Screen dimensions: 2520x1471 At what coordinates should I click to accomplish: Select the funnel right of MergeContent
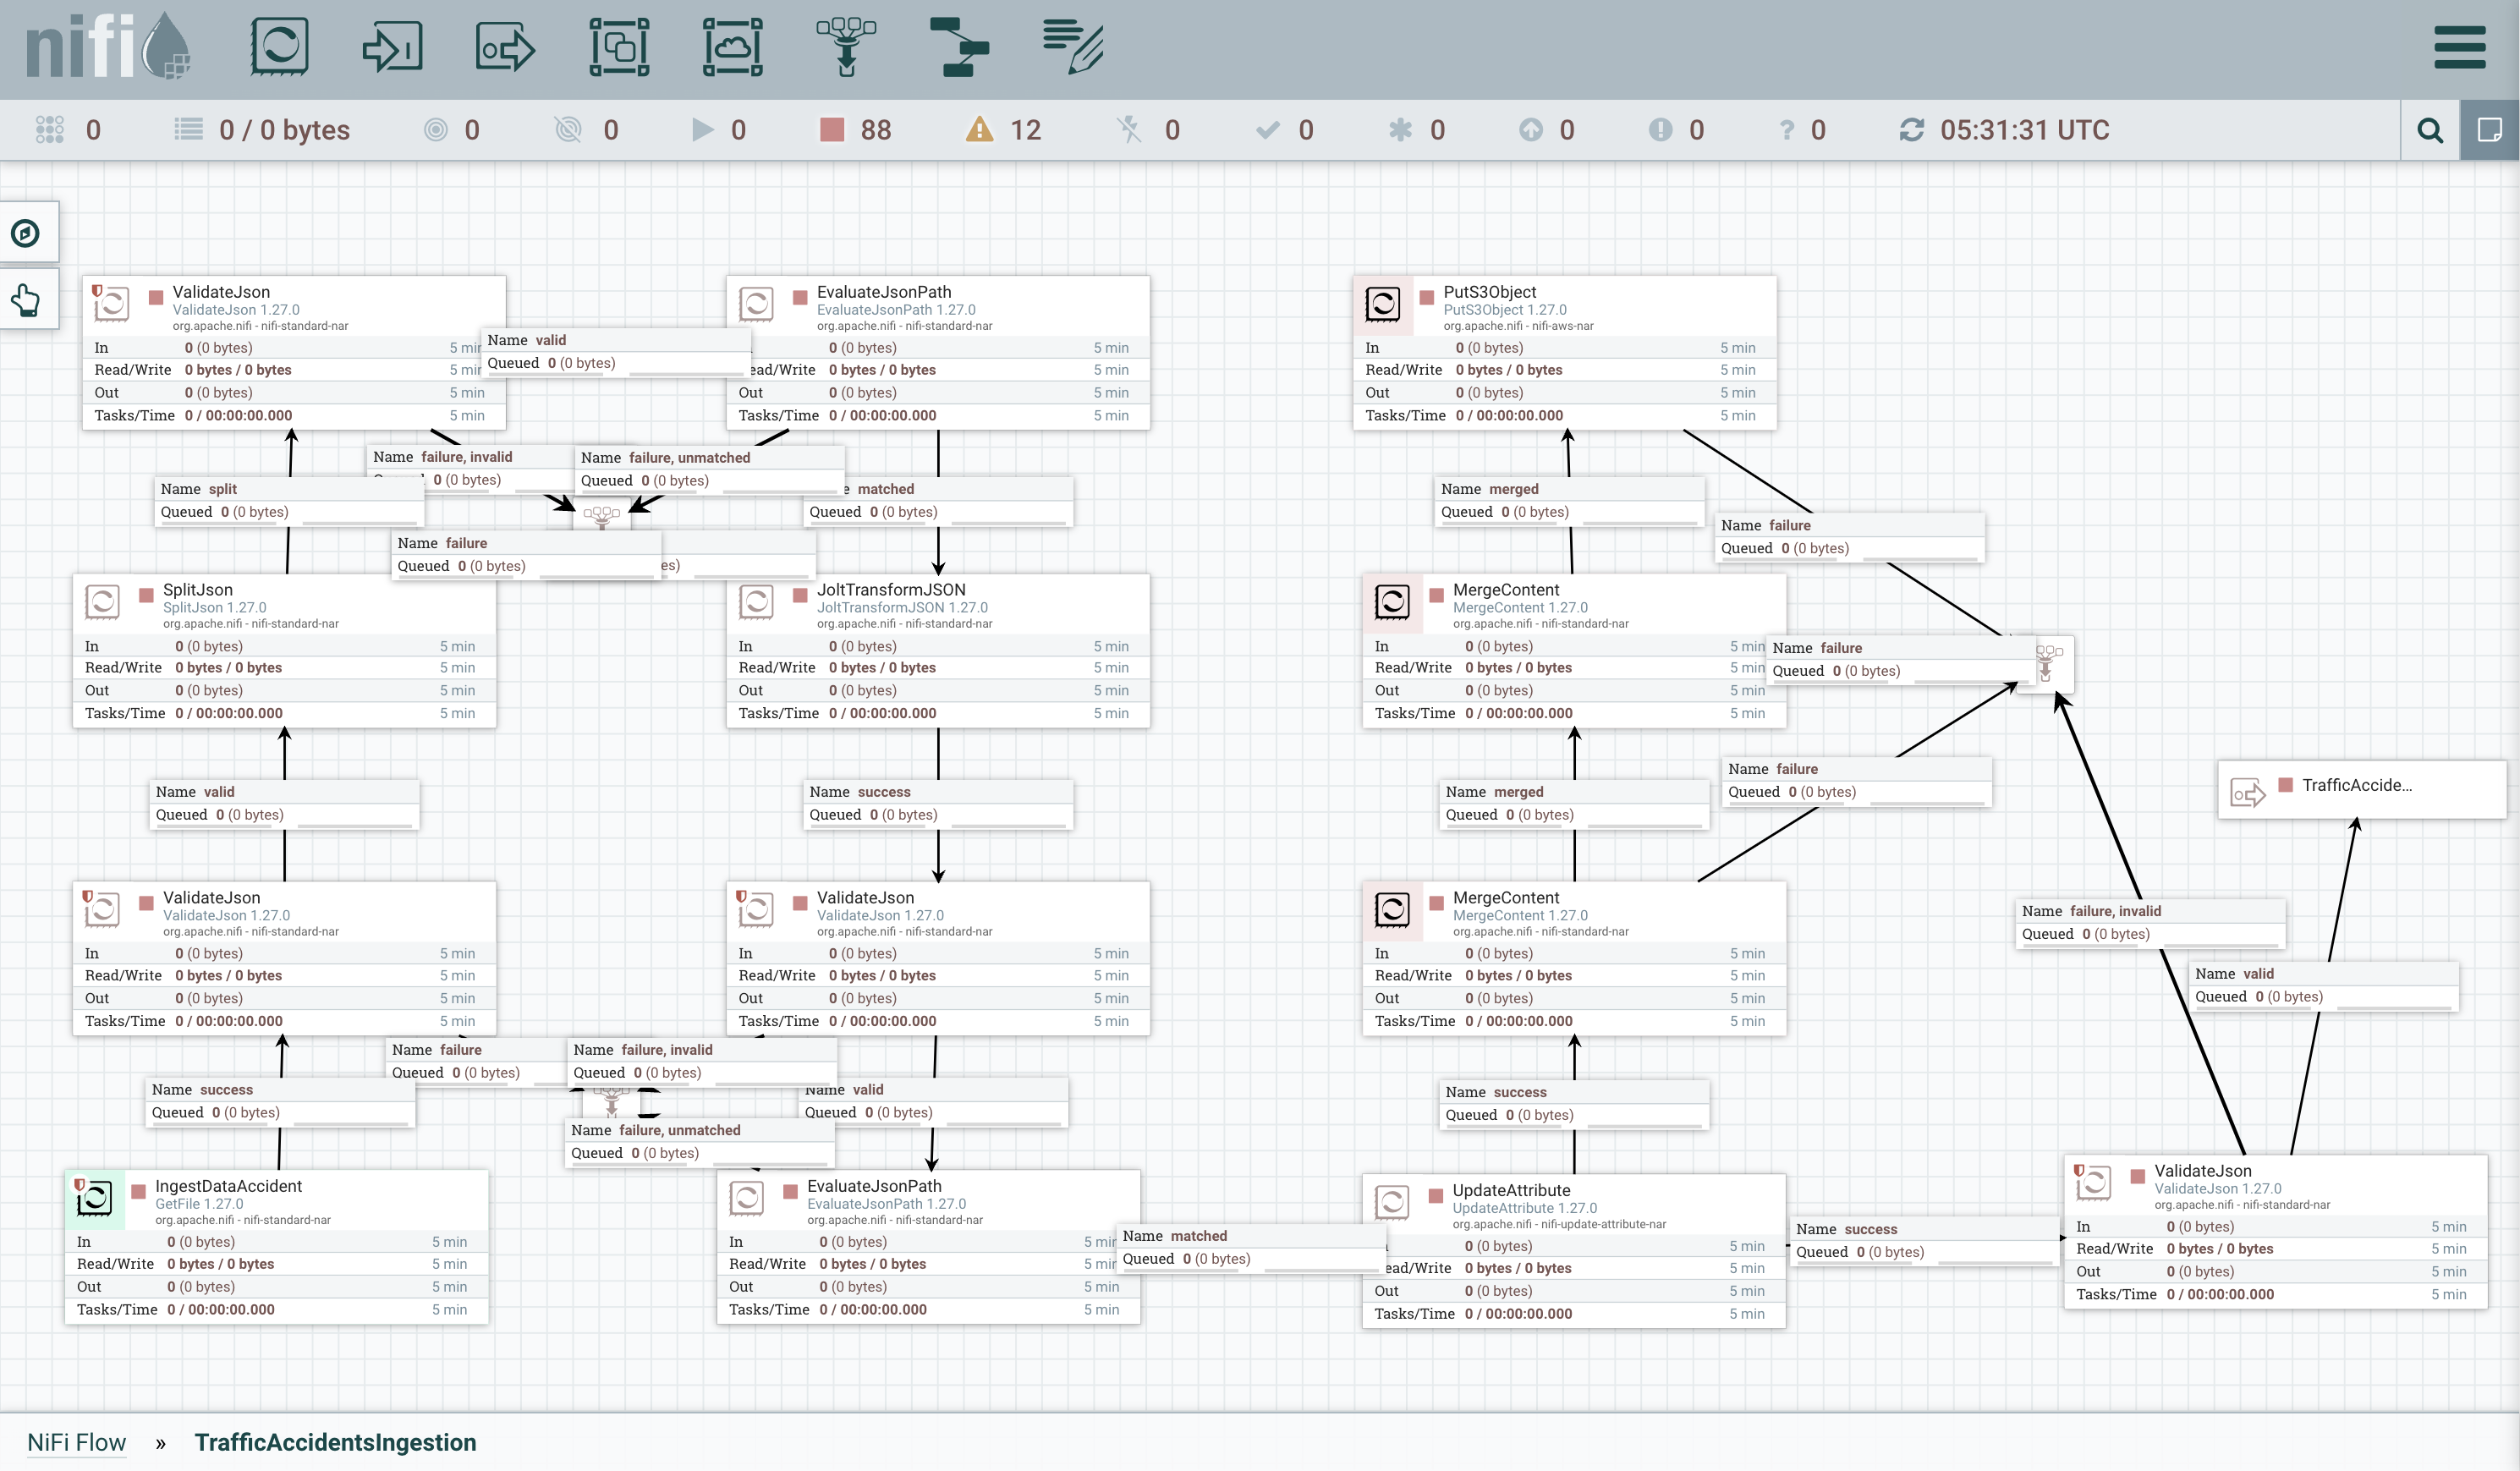click(x=2045, y=663)
